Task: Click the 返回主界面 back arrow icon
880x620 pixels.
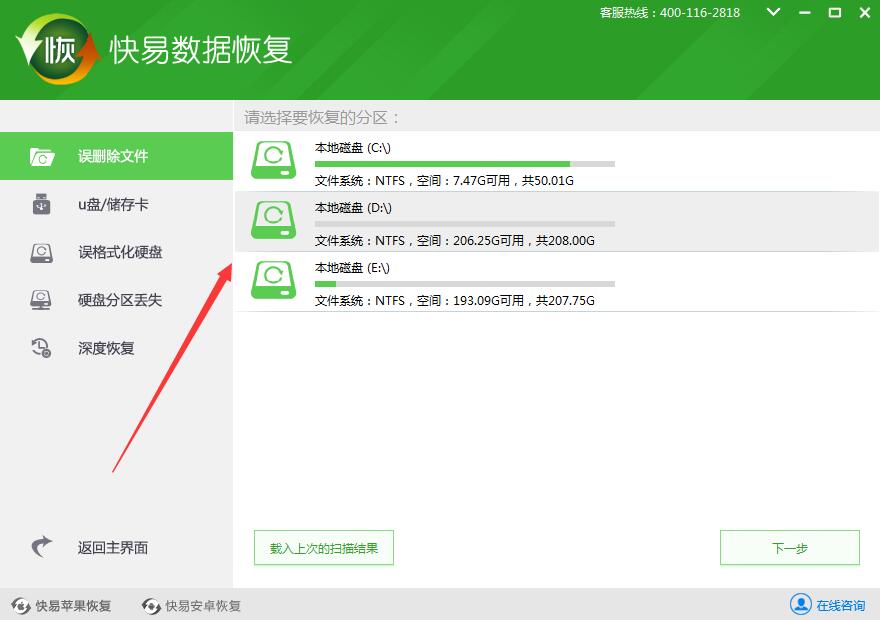Action: pos(40,547)
